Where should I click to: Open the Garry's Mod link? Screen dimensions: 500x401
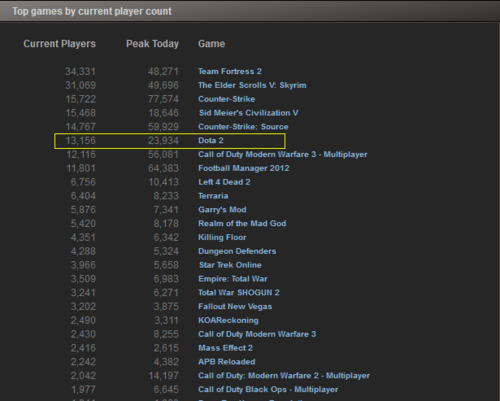pyautogui.click(x=222, y=210)
